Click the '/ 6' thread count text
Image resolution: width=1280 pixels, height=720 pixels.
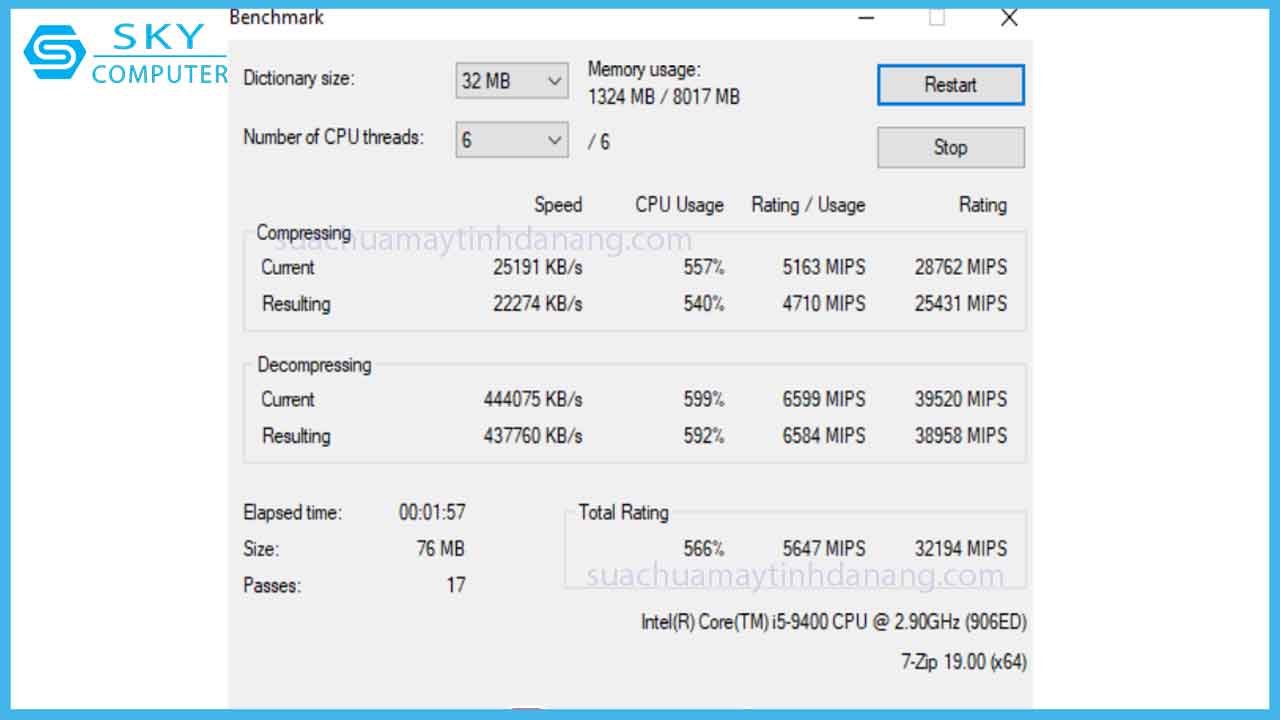point(599,142)
